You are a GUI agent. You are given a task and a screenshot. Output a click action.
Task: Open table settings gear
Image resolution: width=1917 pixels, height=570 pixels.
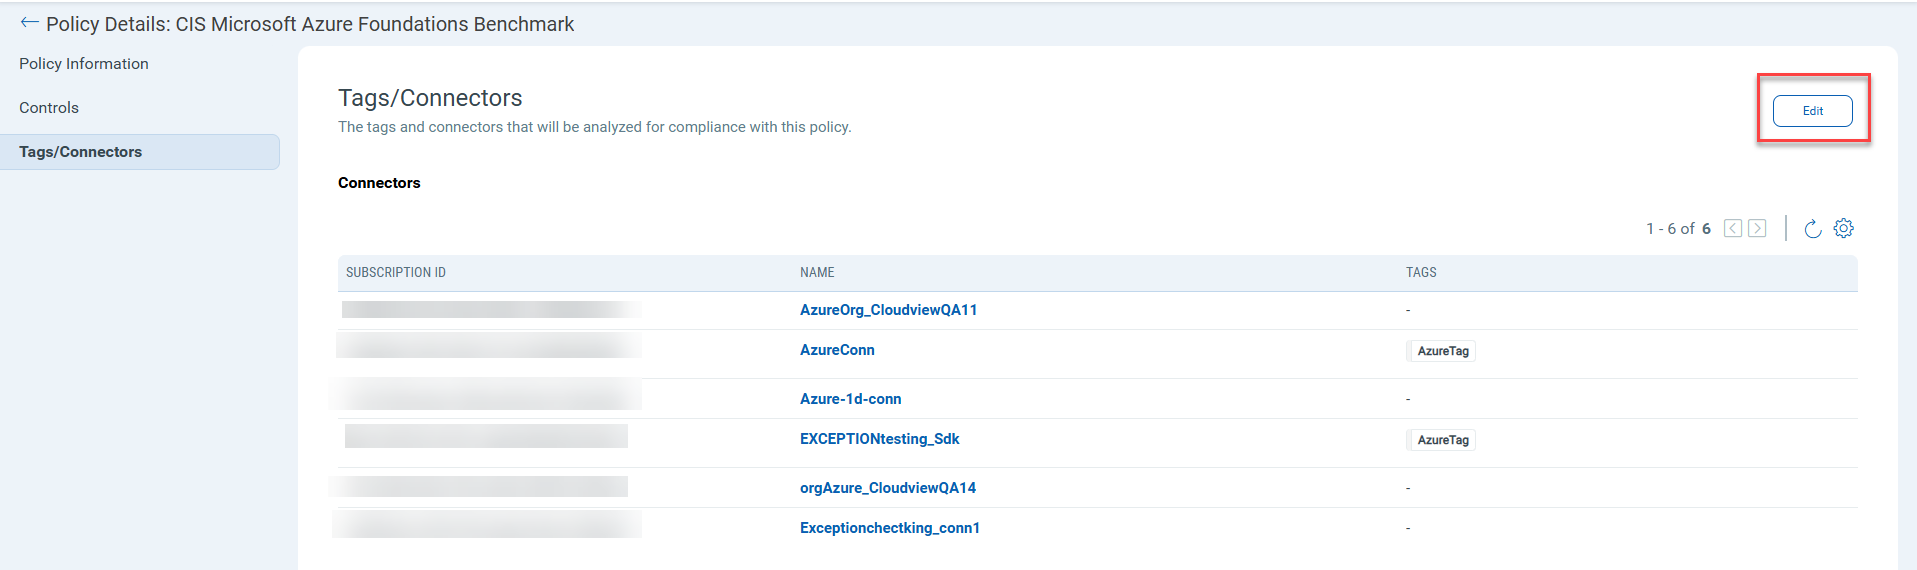point(1843,228)
